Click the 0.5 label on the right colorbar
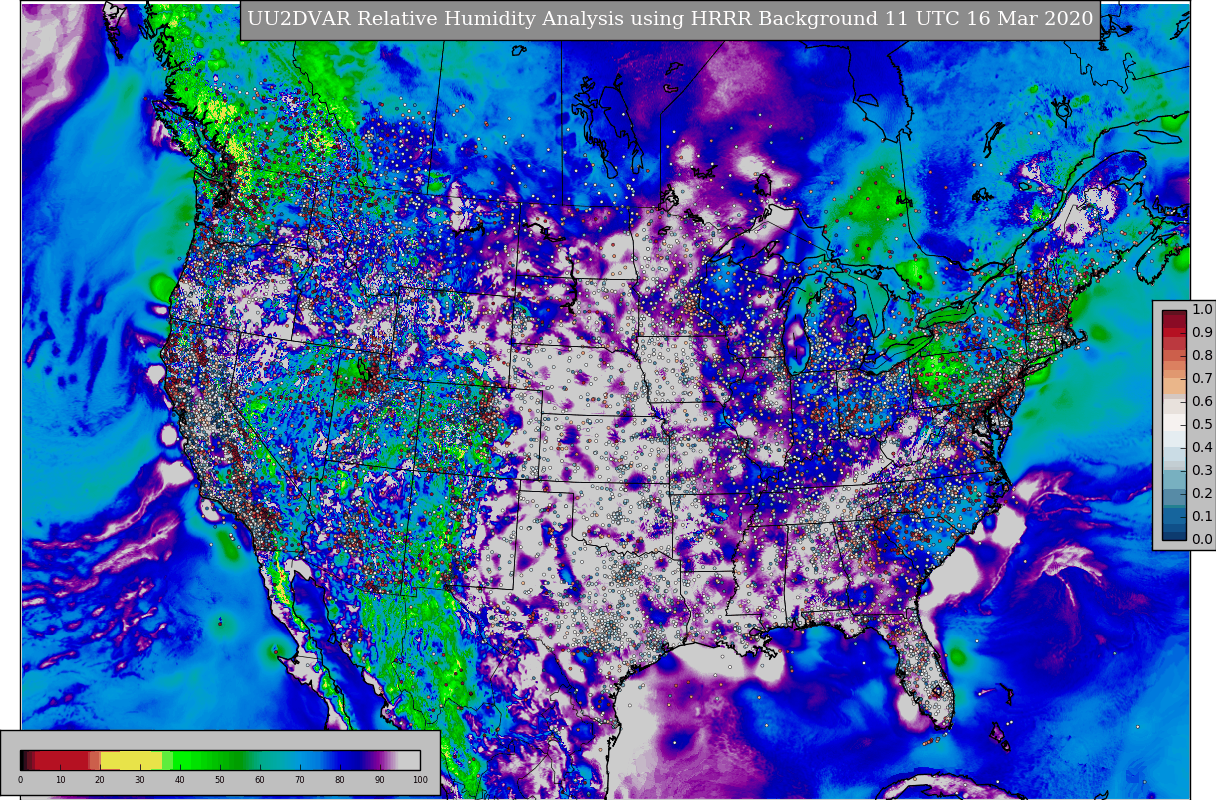The image size is (1216, 800). pos(1202,424)
